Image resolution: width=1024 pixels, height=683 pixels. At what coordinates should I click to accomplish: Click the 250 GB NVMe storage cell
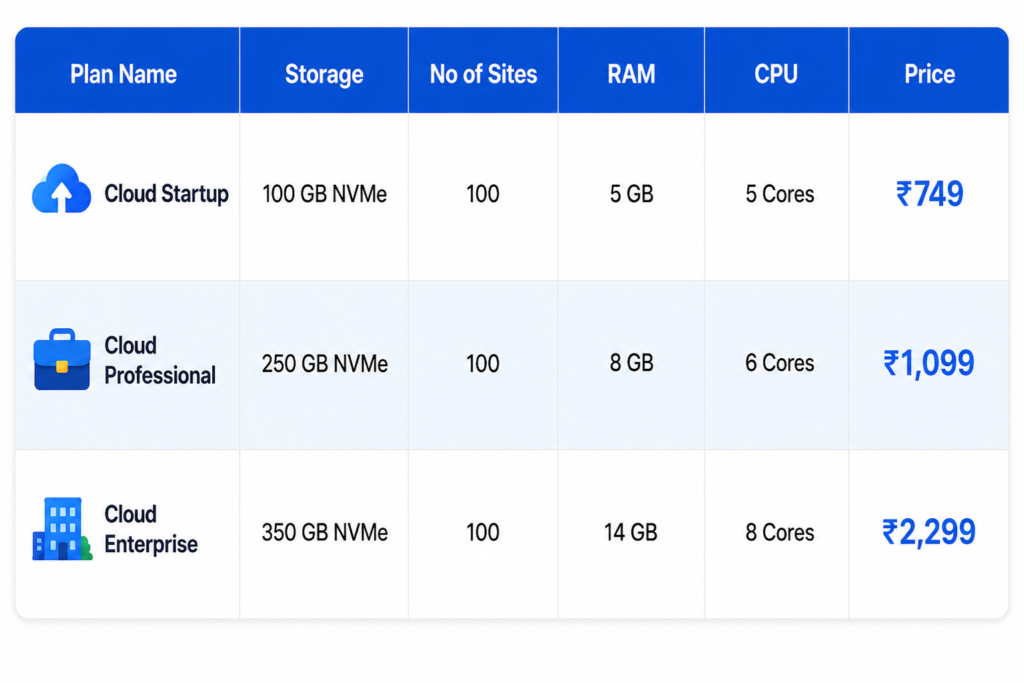click(x=325, y=364)
